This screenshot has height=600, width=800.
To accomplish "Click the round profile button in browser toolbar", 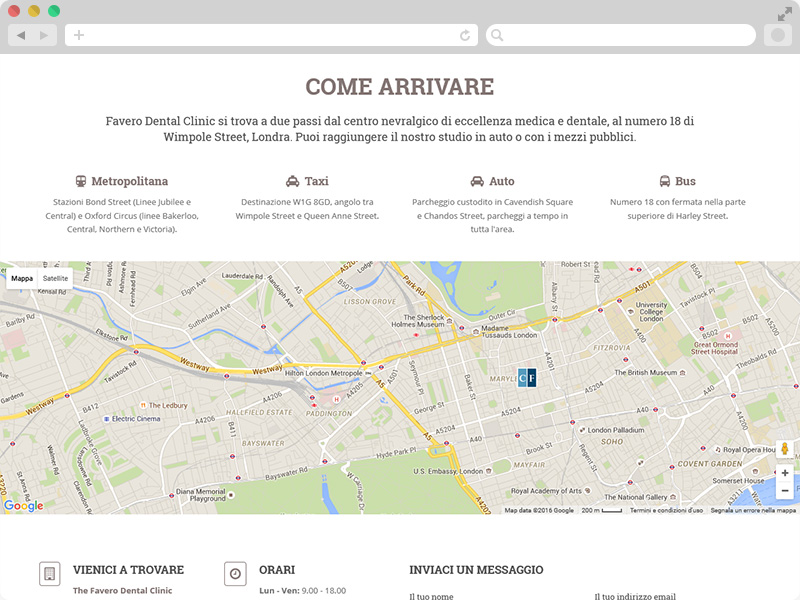I will (x=778, y=35).
